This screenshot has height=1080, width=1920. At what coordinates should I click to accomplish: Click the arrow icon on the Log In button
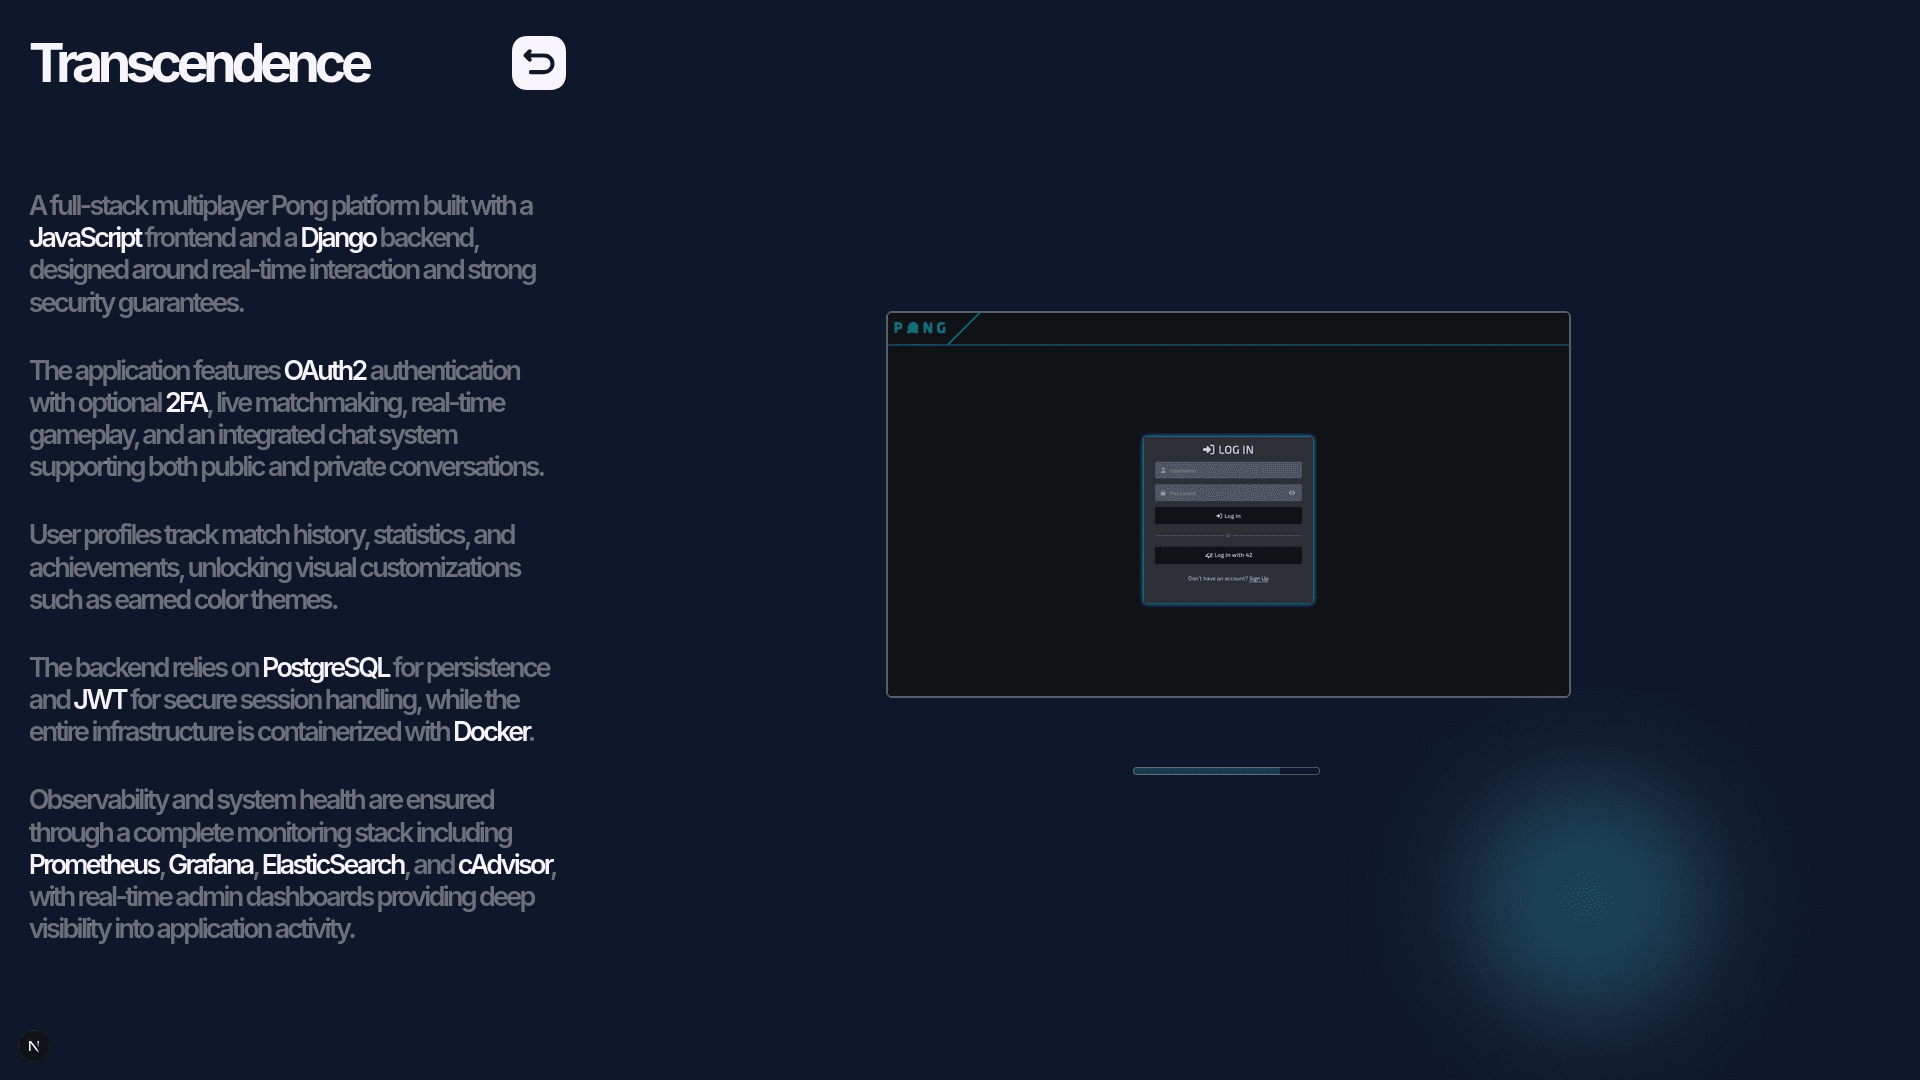[x=1219, y=516]
